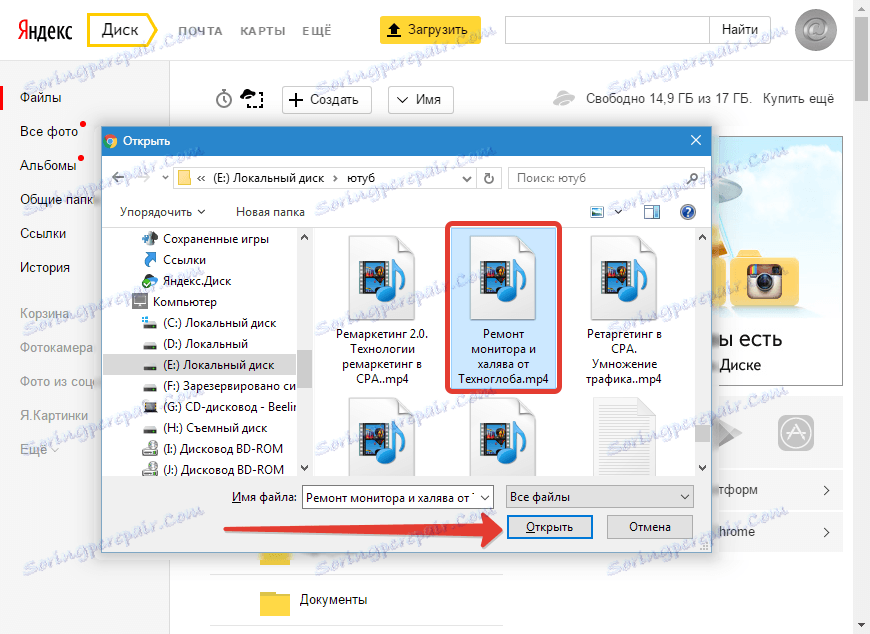870x634 pixels.
Task: Click the Открыть button
Action: tap(549, 527)
